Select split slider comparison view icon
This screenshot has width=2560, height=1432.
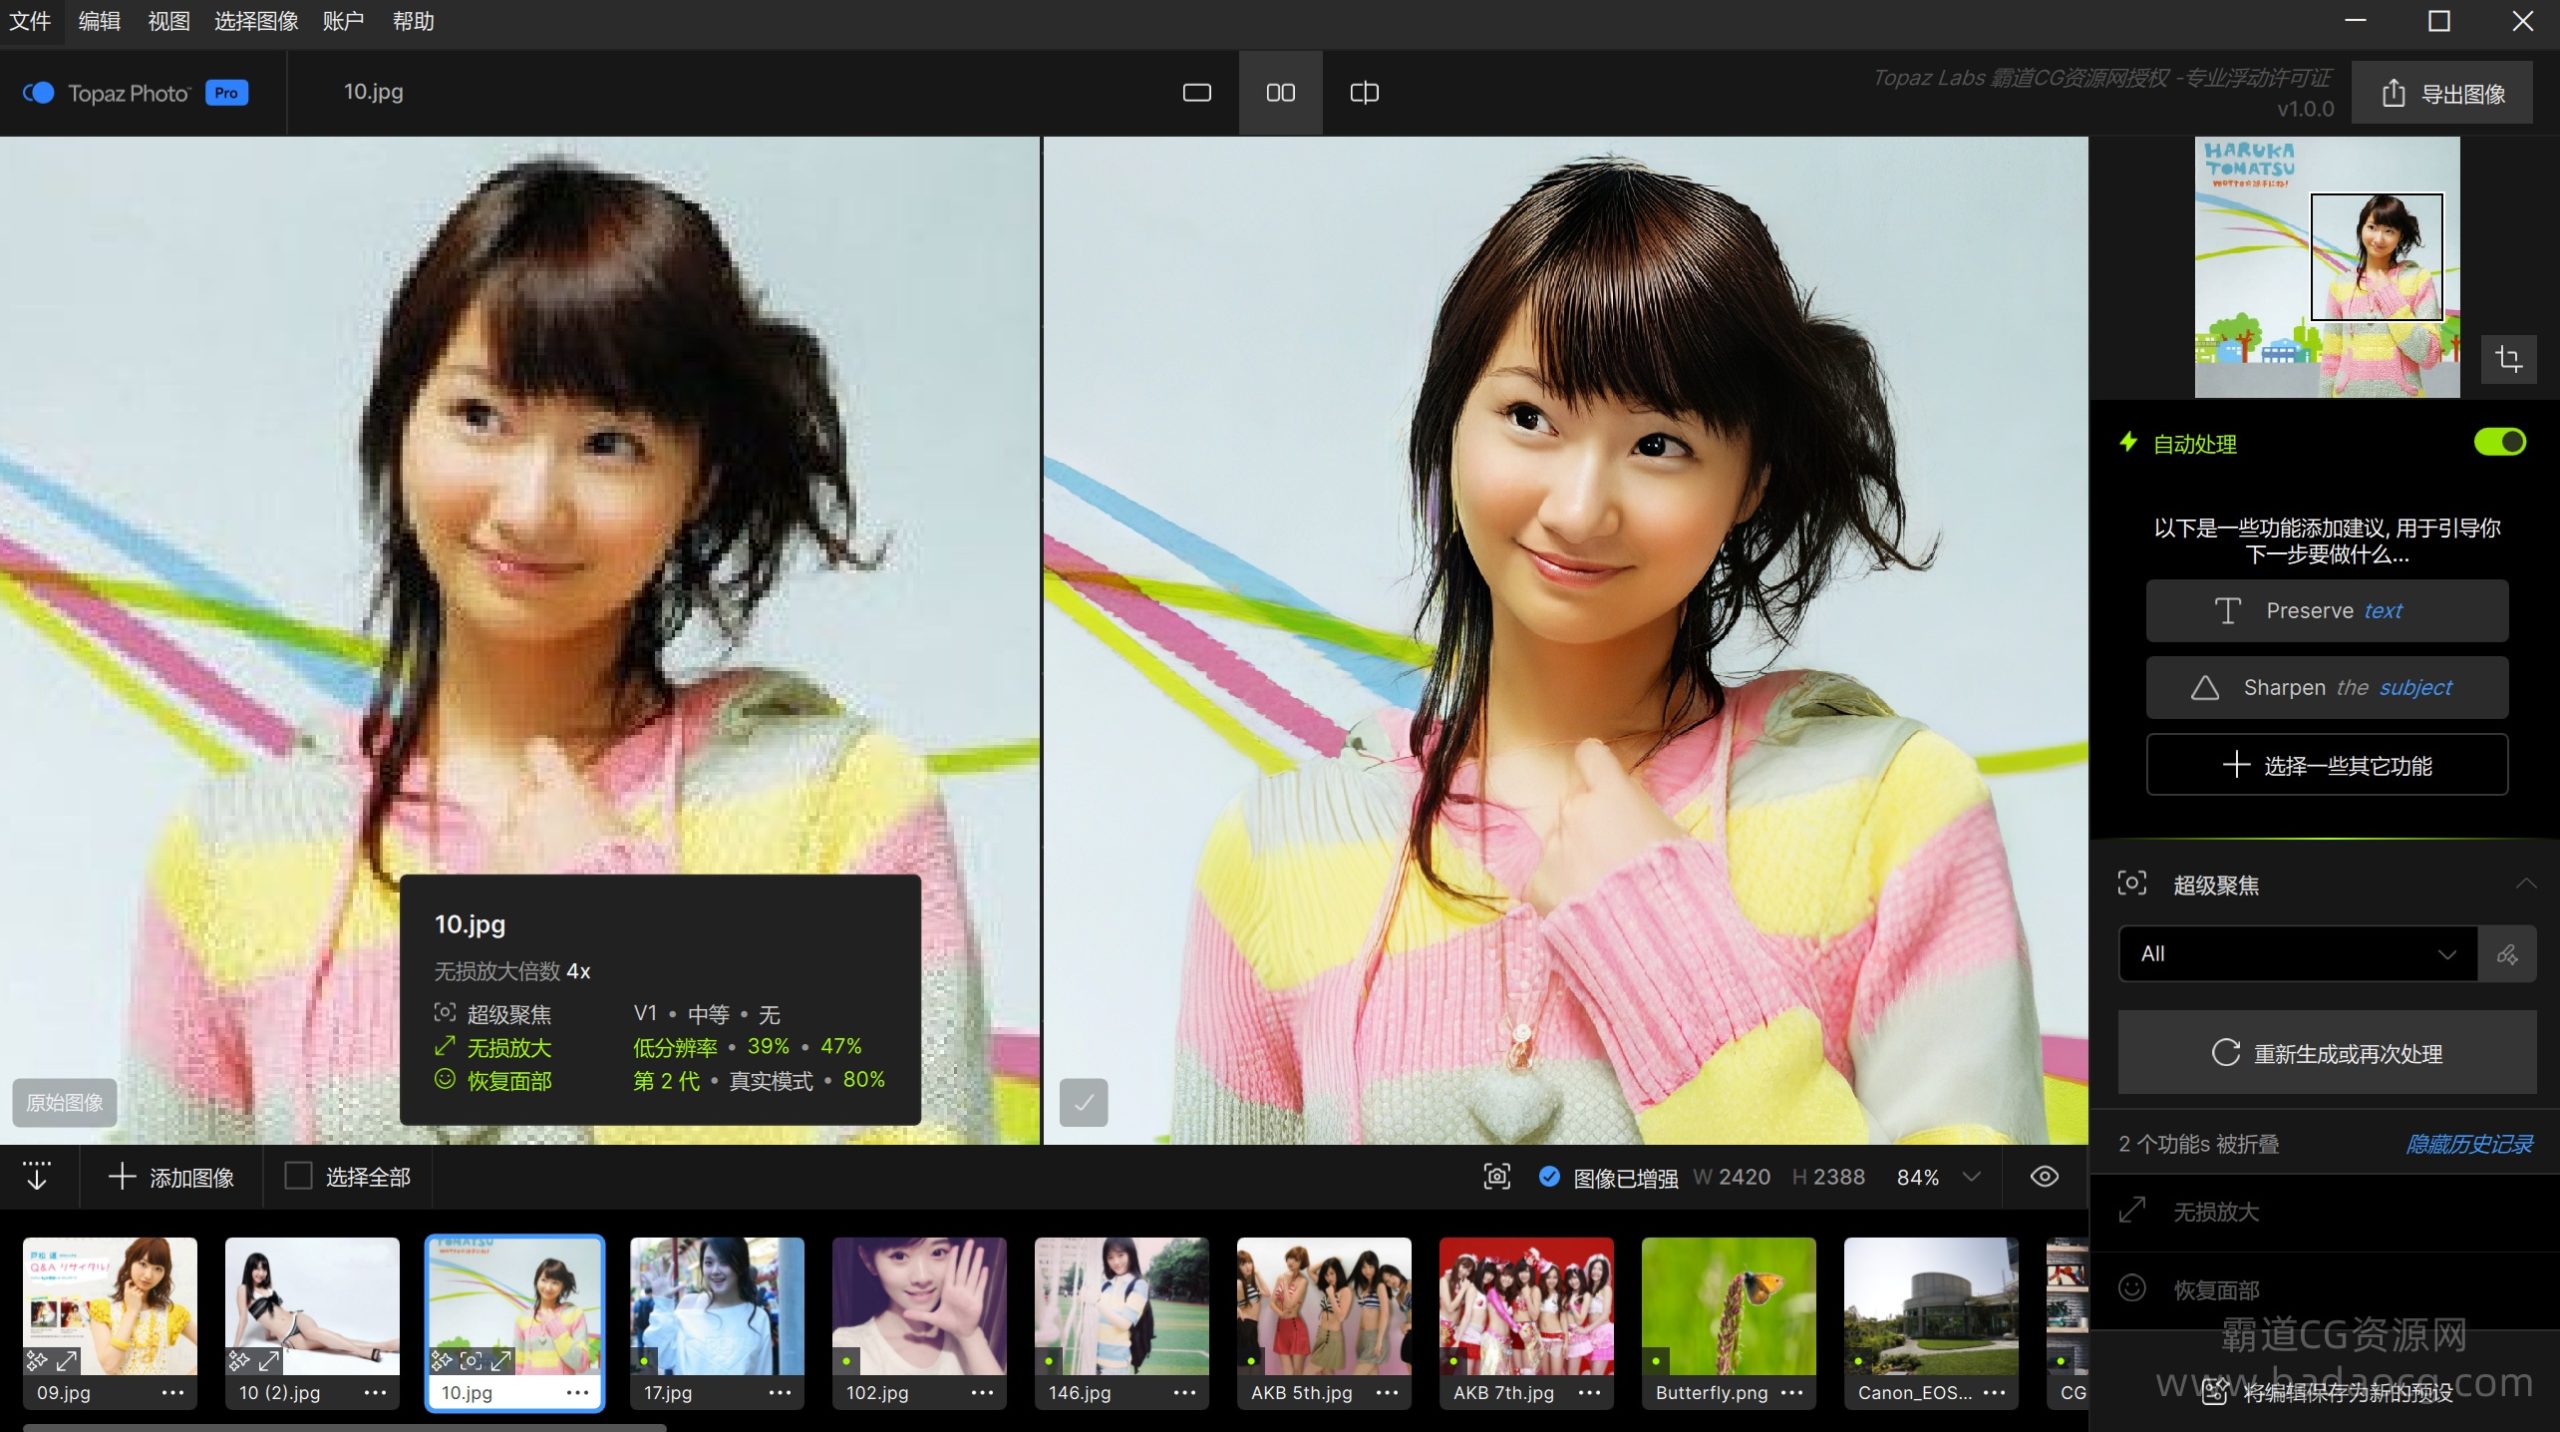1364,93
